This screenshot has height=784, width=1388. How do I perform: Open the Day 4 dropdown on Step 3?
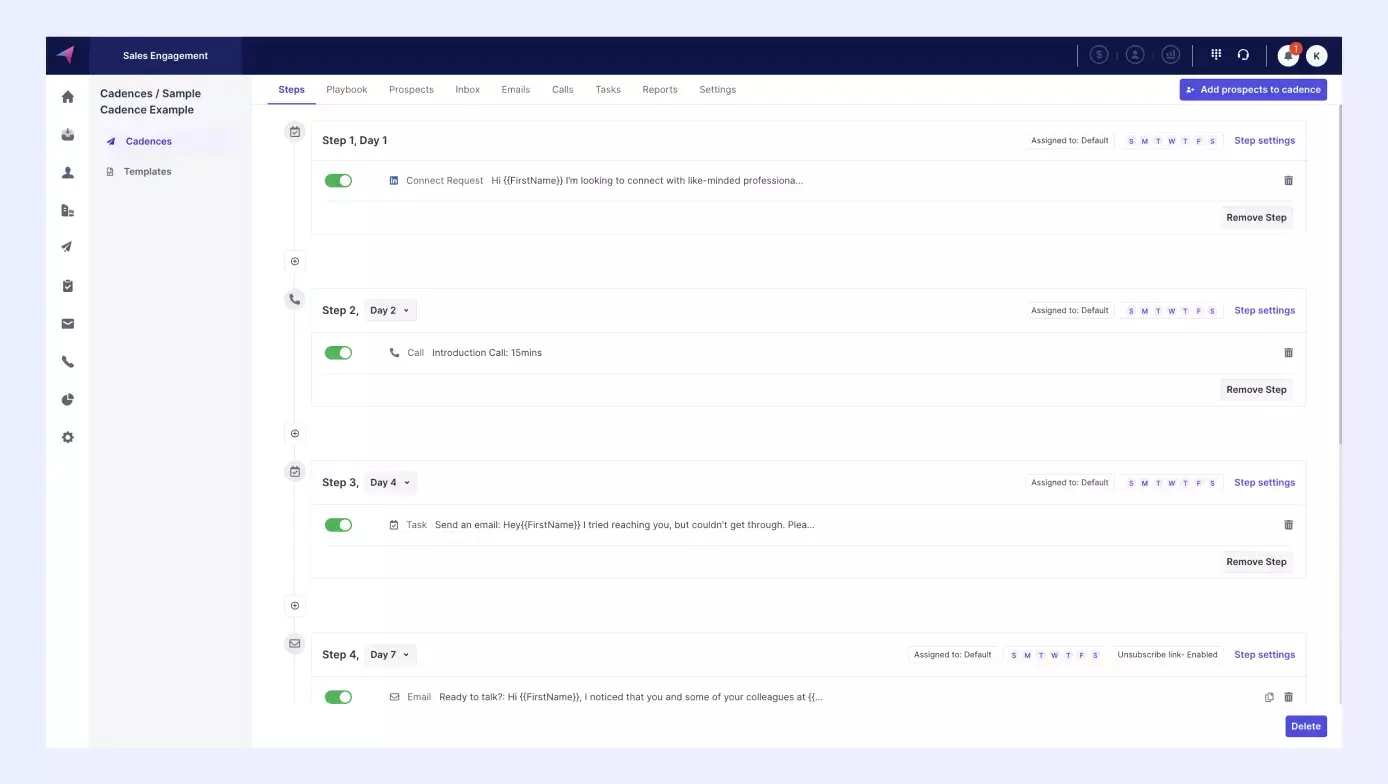coord(390,482)
